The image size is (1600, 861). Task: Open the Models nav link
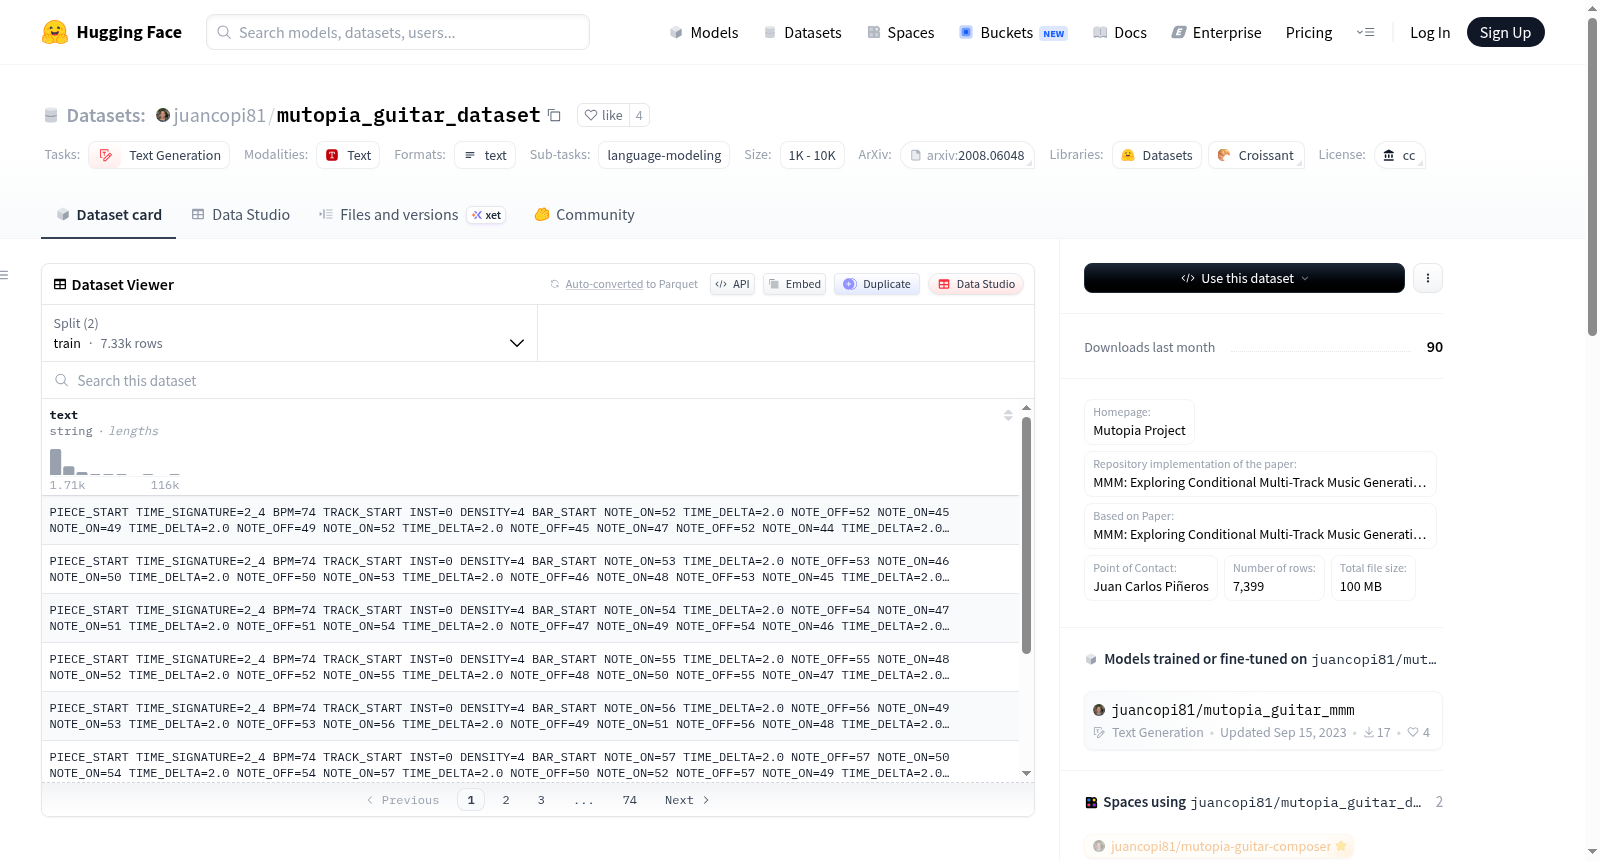point(704,32)
